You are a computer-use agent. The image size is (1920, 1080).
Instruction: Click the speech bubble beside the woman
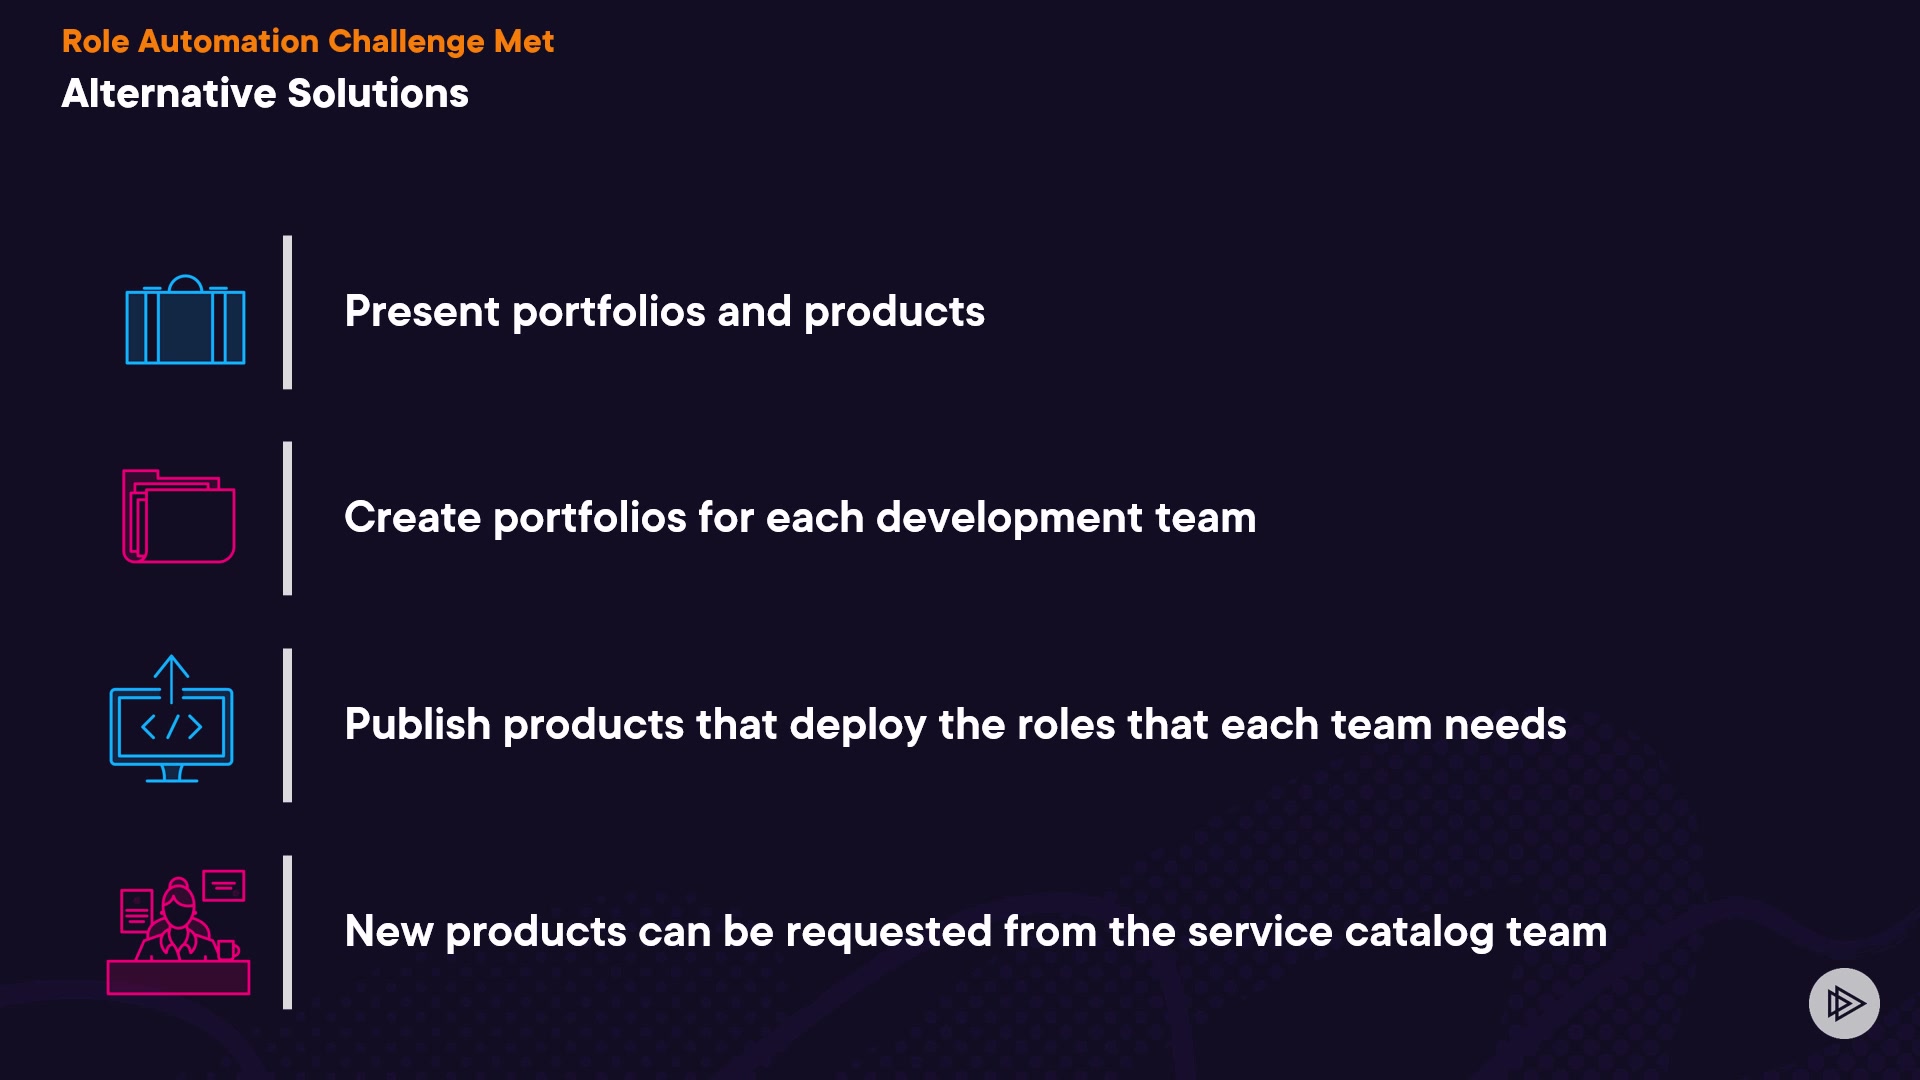(224, 885)
